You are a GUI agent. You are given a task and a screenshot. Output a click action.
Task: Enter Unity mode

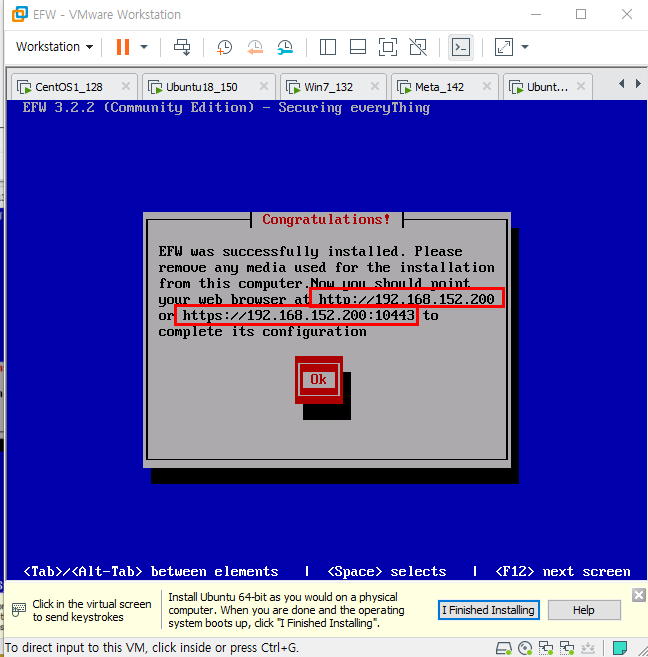click(418, 47)
